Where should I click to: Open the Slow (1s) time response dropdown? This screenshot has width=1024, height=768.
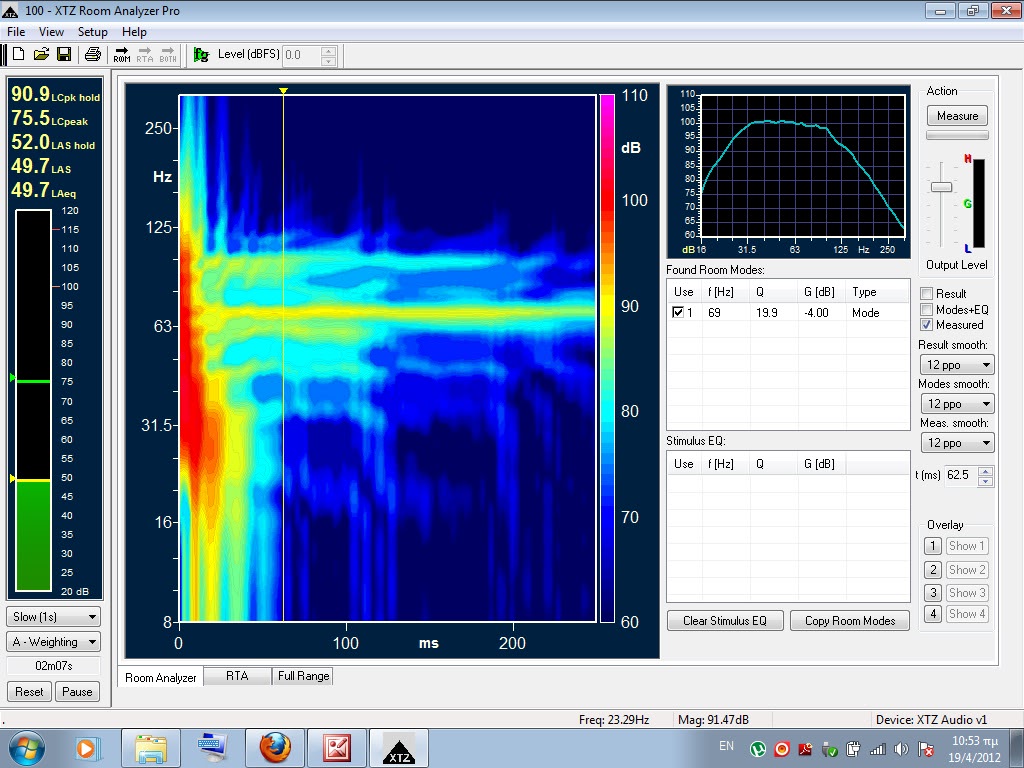[x=54, y=617]
